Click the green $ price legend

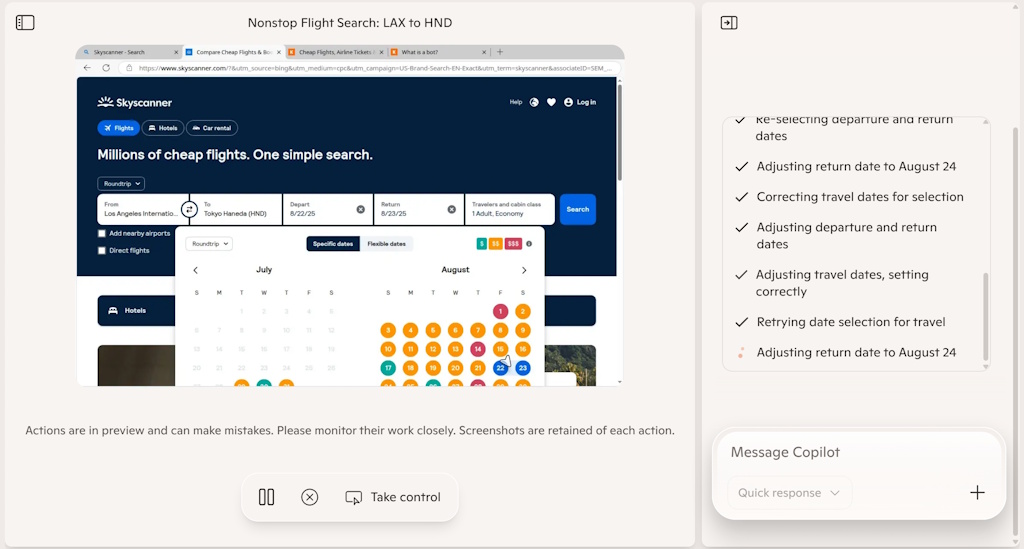481,244
